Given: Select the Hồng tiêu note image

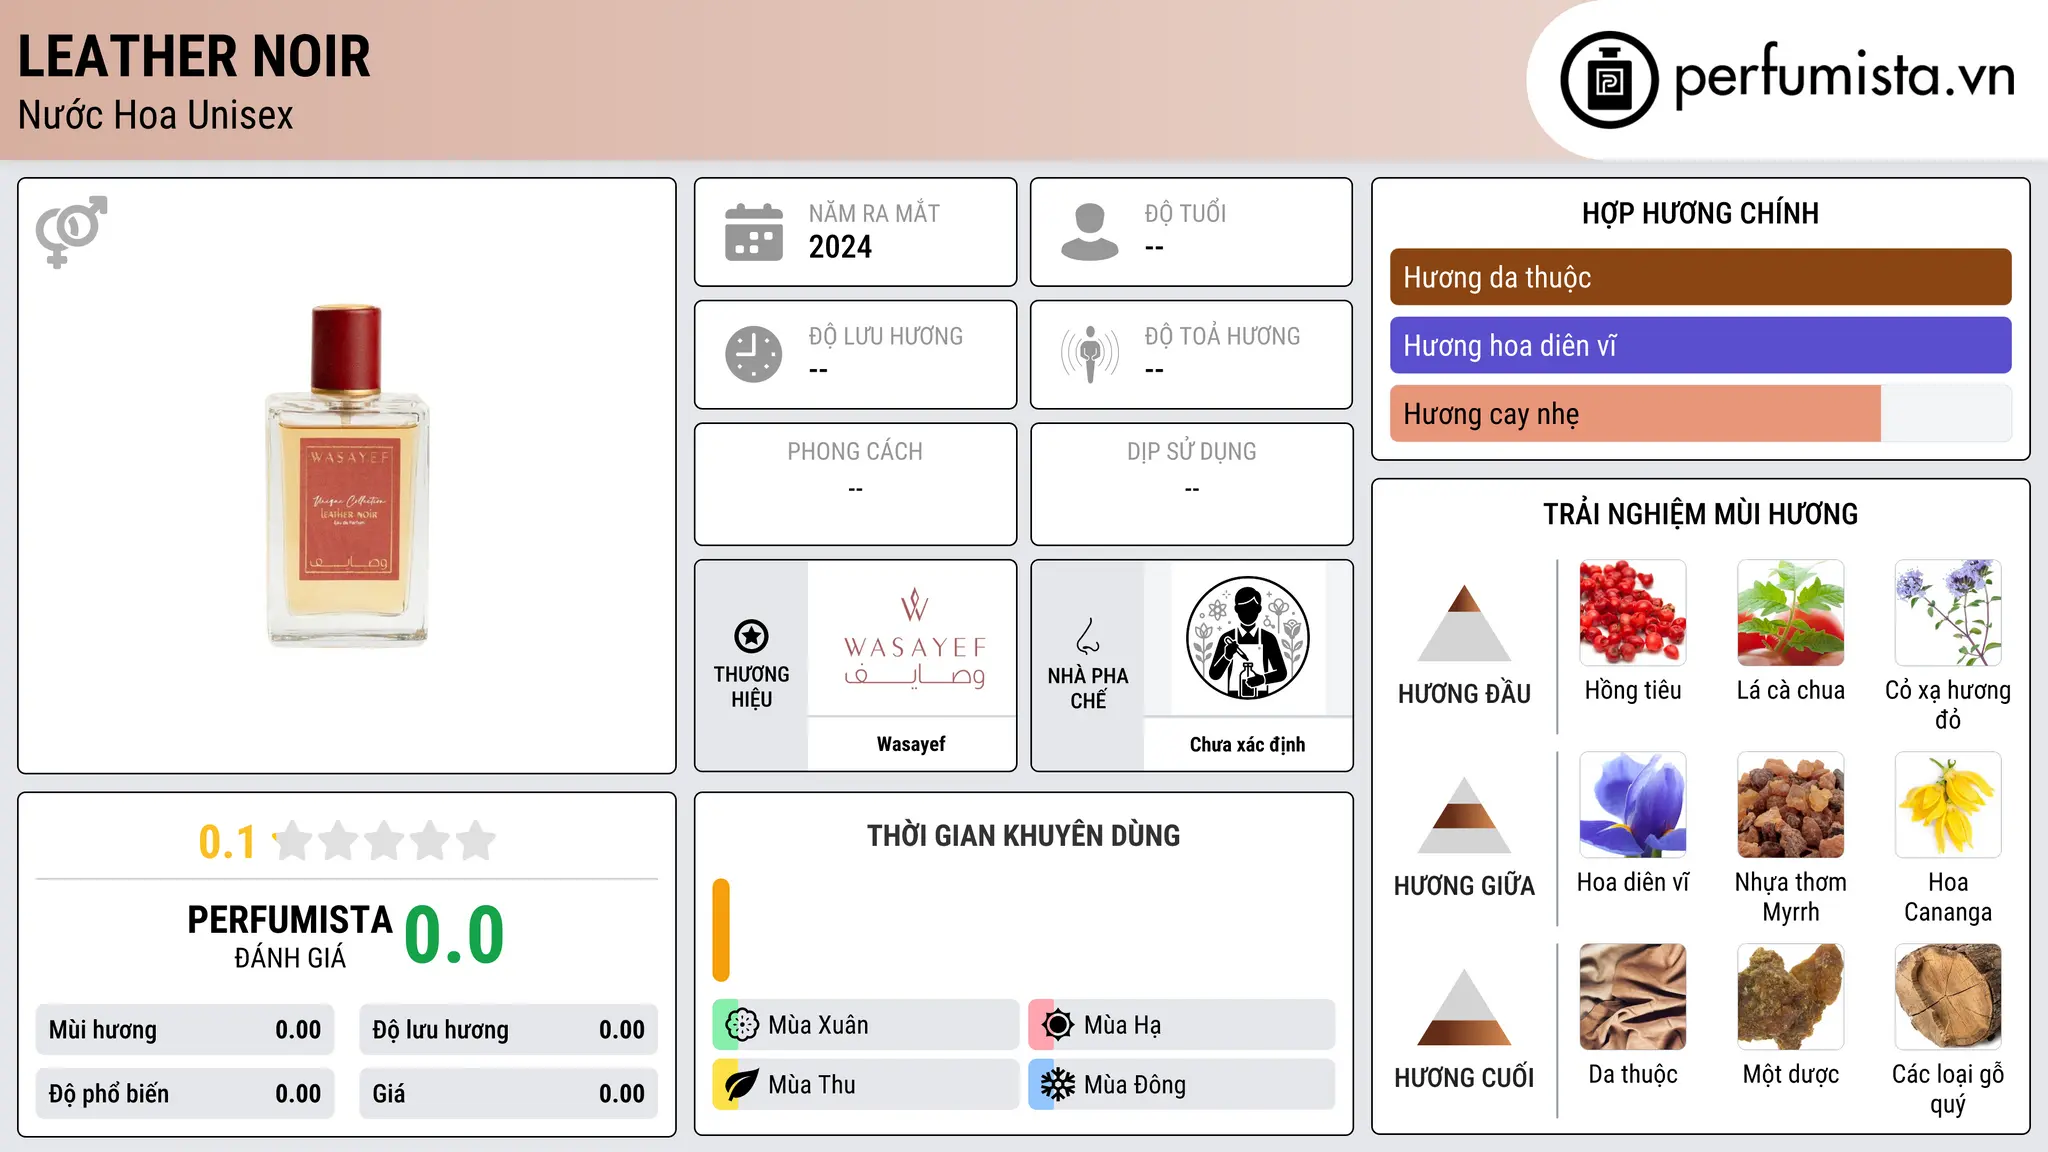Looking at the screenshot, I should pos(1633,613).
